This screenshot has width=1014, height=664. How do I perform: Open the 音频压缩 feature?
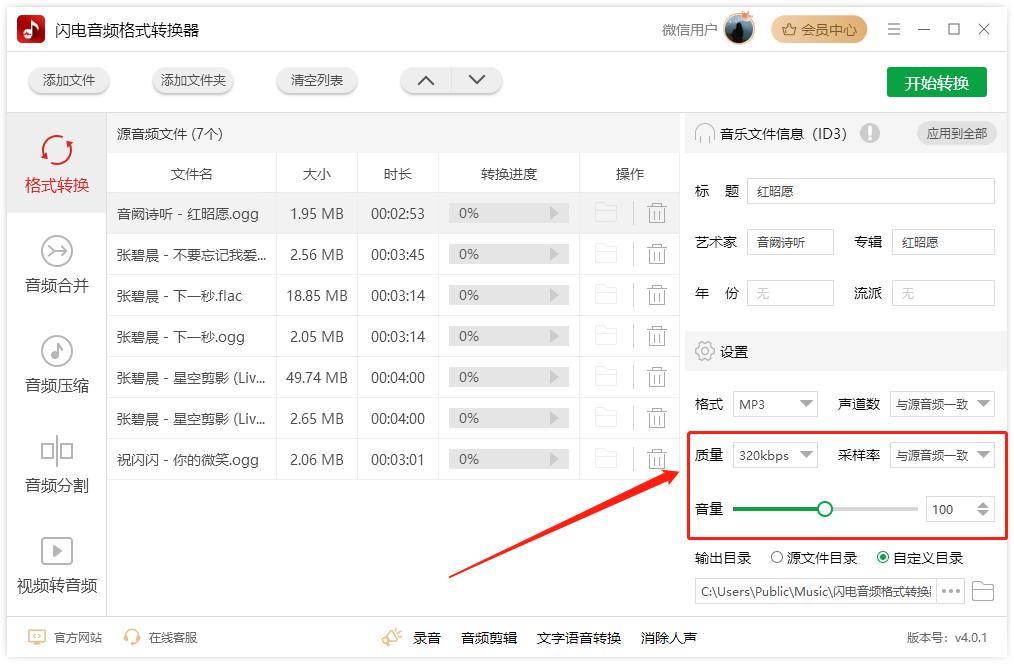[56, 365]
